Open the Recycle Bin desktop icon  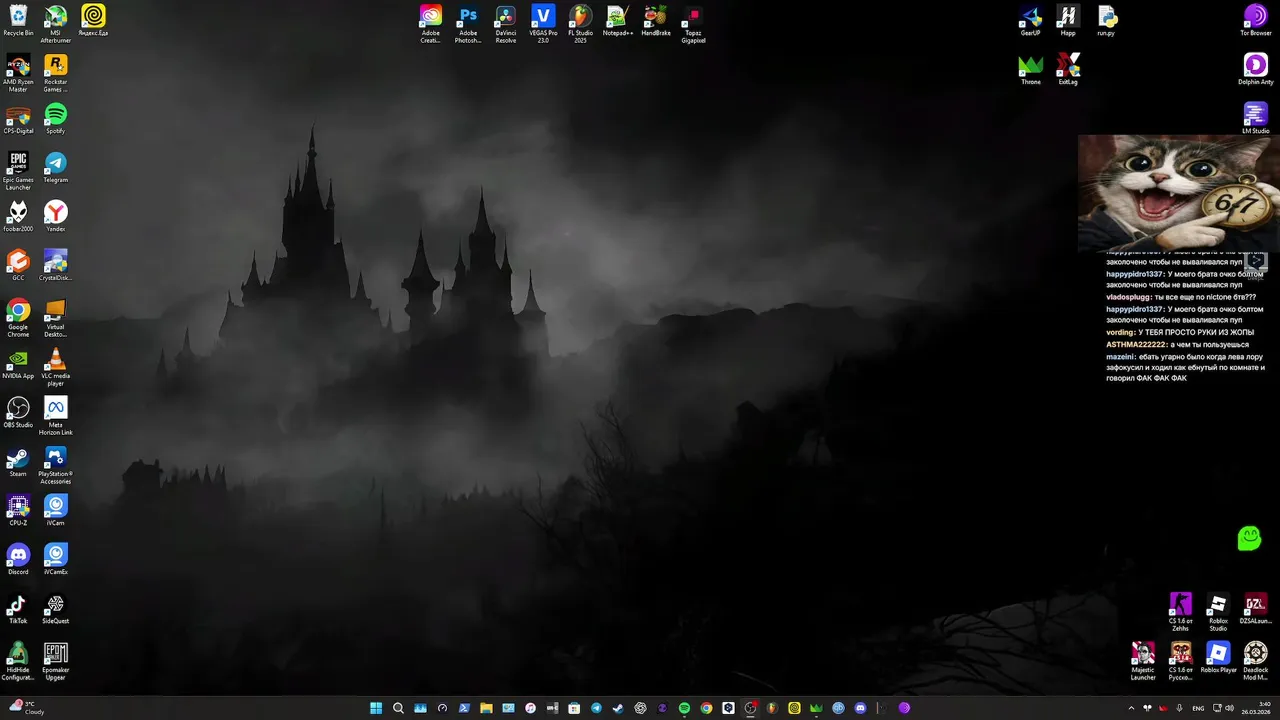[18, 21]
